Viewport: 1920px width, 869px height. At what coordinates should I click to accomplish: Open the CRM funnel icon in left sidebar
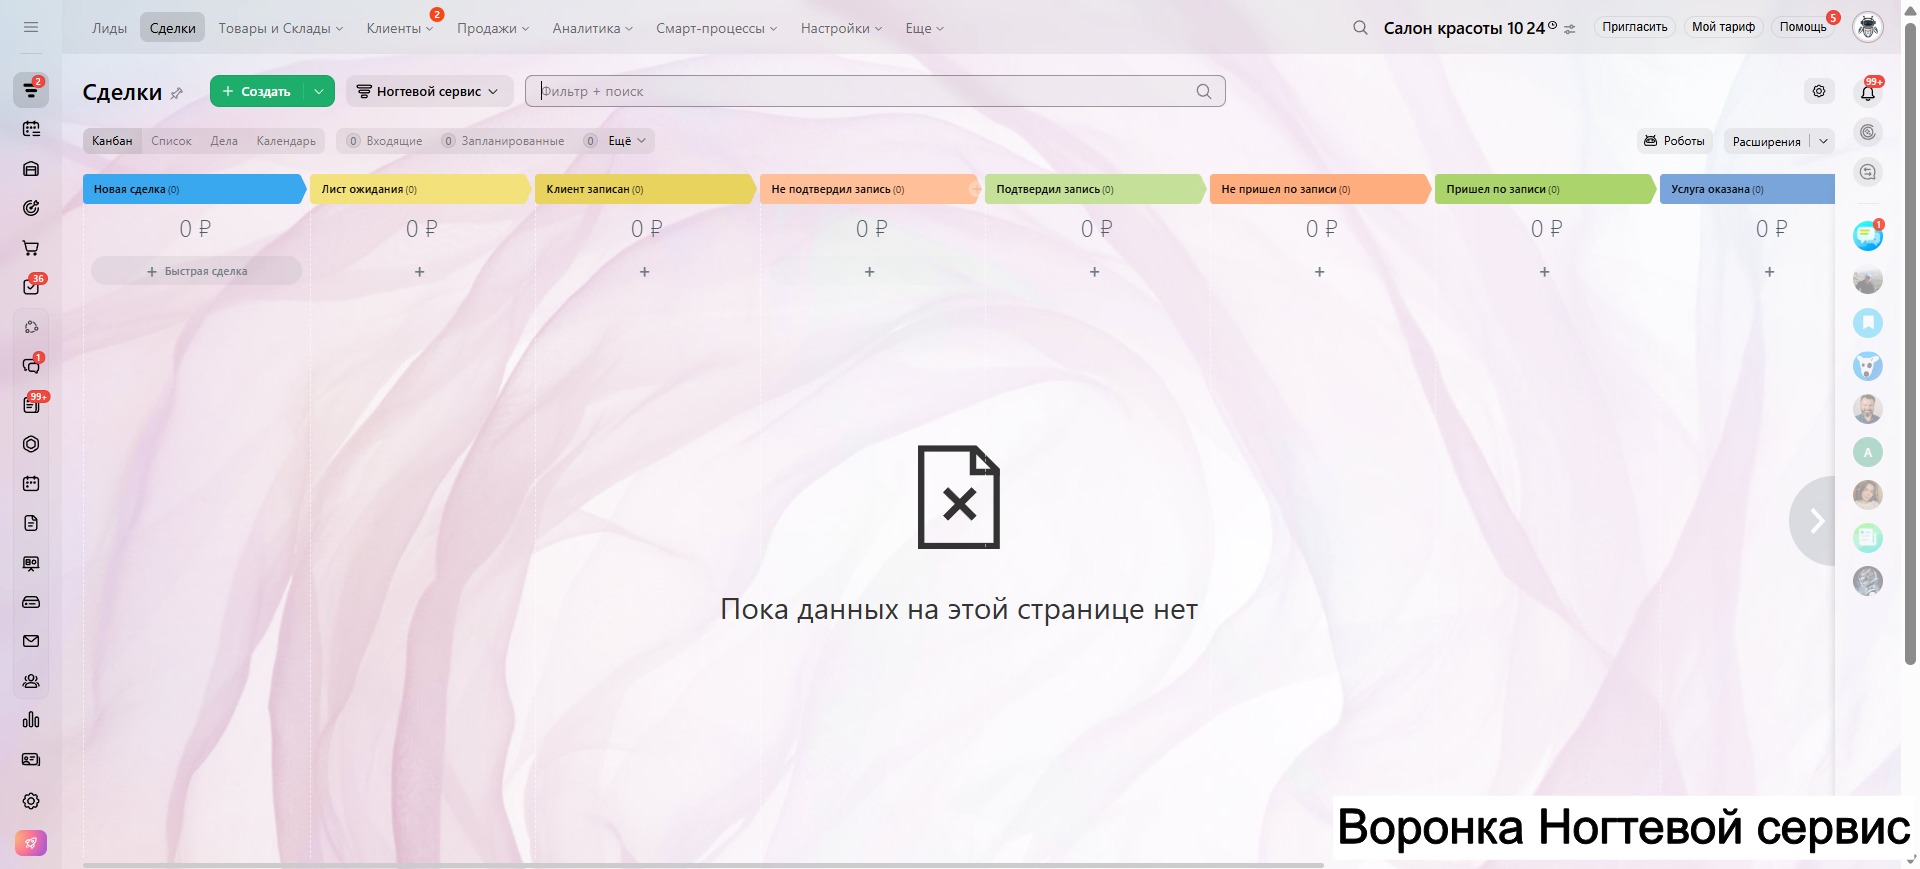31,90
